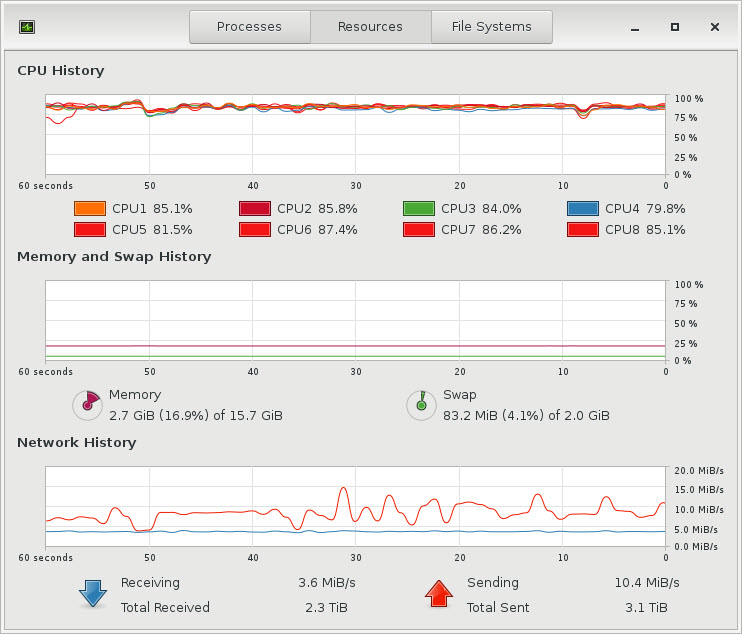This screenshot has height=634, width=742.
Task: Click the CPU History heading
Action: tap(61, 70)
